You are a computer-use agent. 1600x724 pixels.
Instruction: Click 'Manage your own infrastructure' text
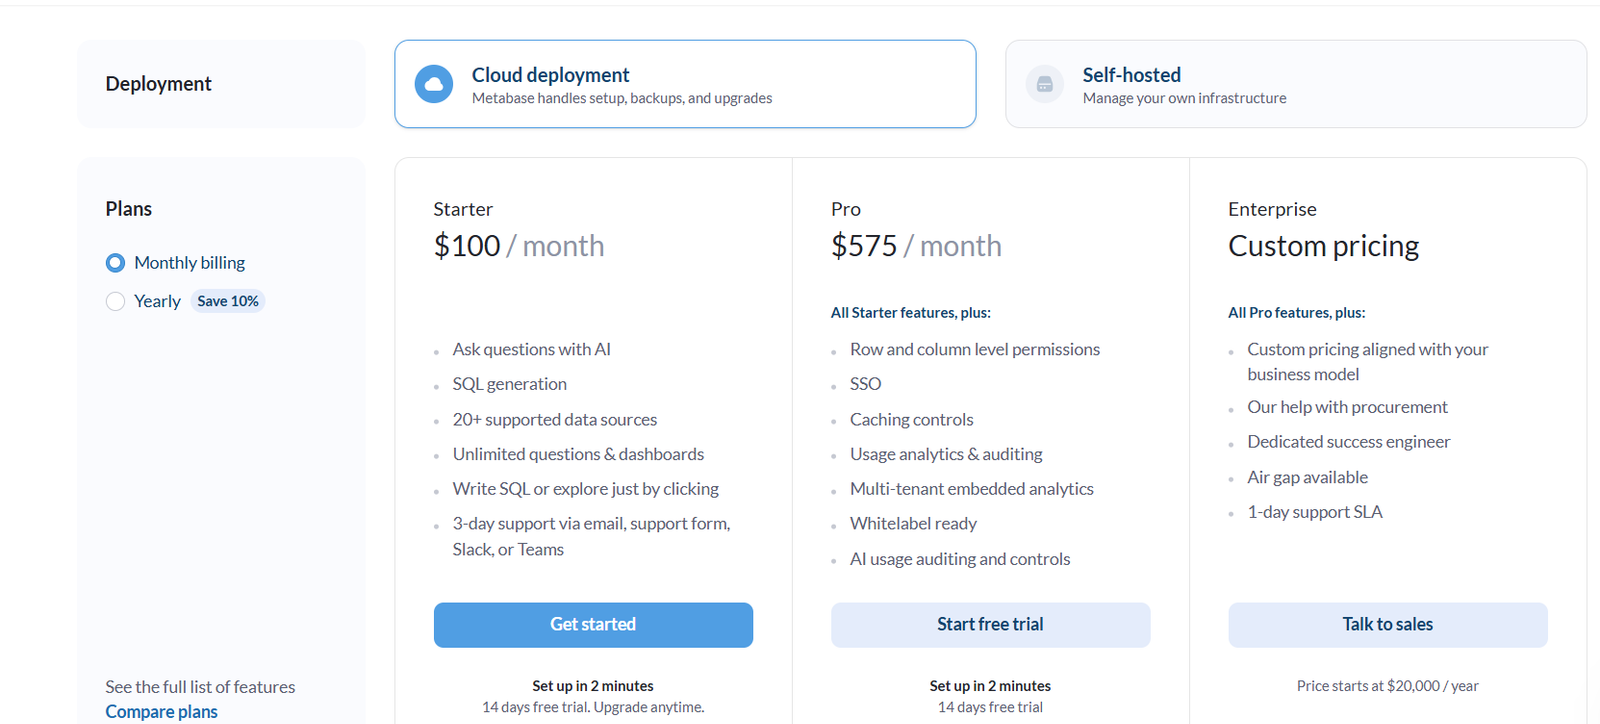coord(1185,98)
